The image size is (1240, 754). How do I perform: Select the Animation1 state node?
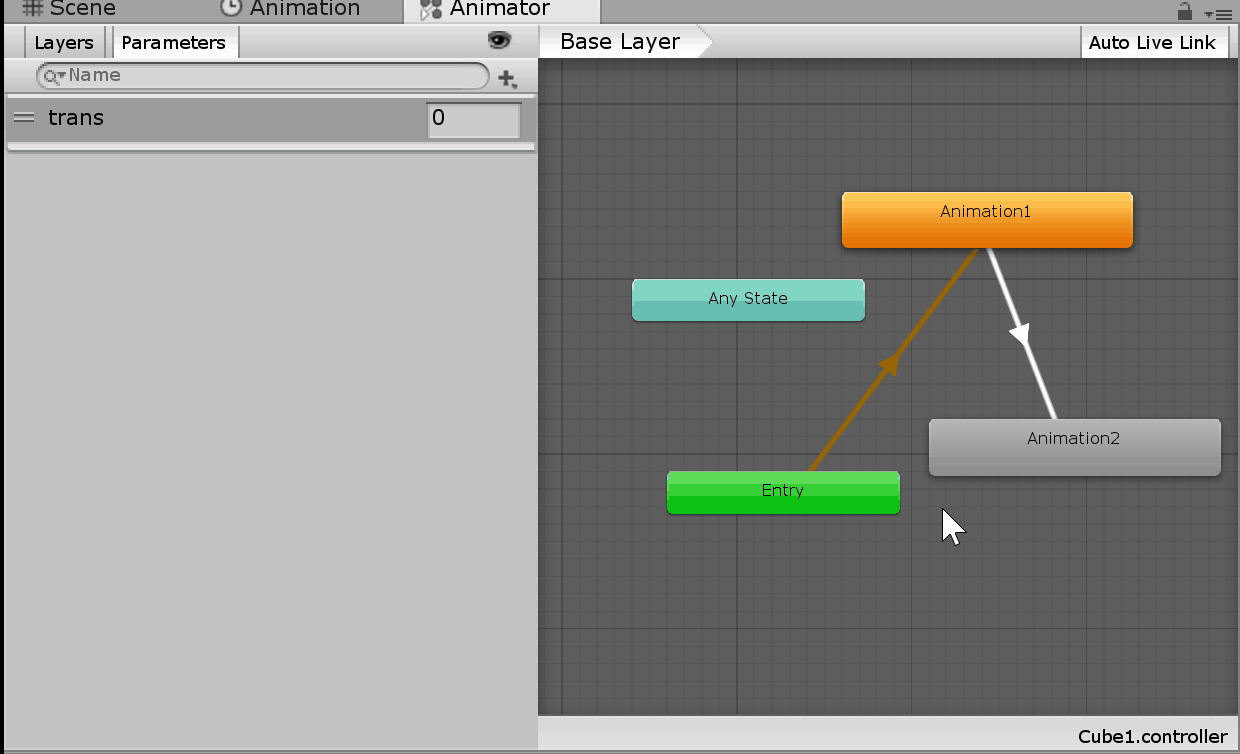[986, 220]
